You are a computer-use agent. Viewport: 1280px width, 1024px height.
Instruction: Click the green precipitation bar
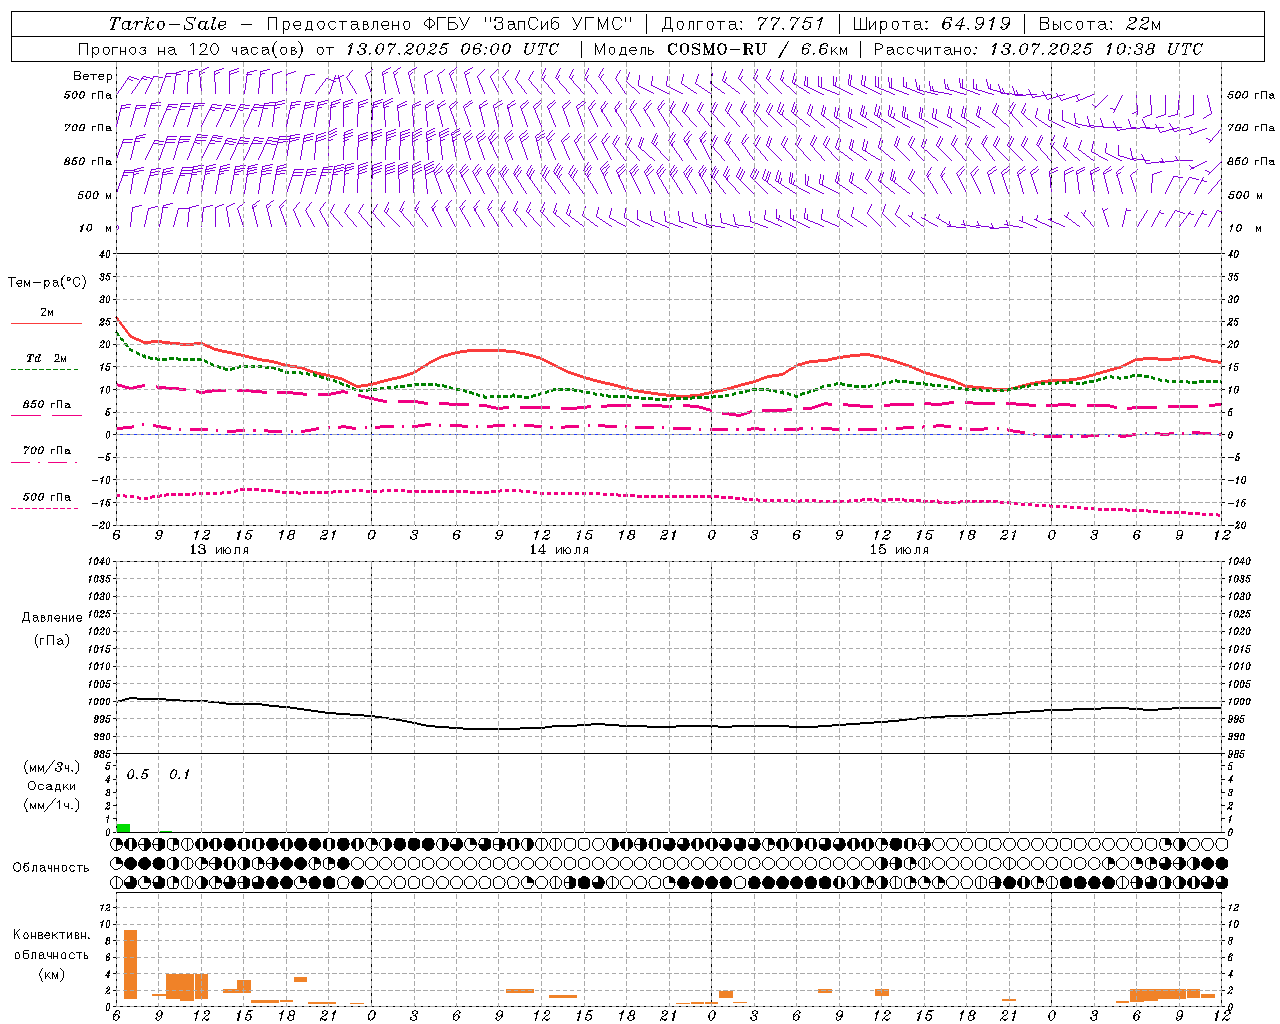coord(123,828)
